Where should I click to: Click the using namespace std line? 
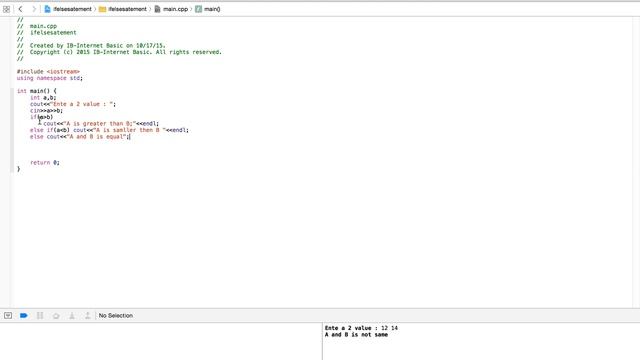[x=49, y=78]
